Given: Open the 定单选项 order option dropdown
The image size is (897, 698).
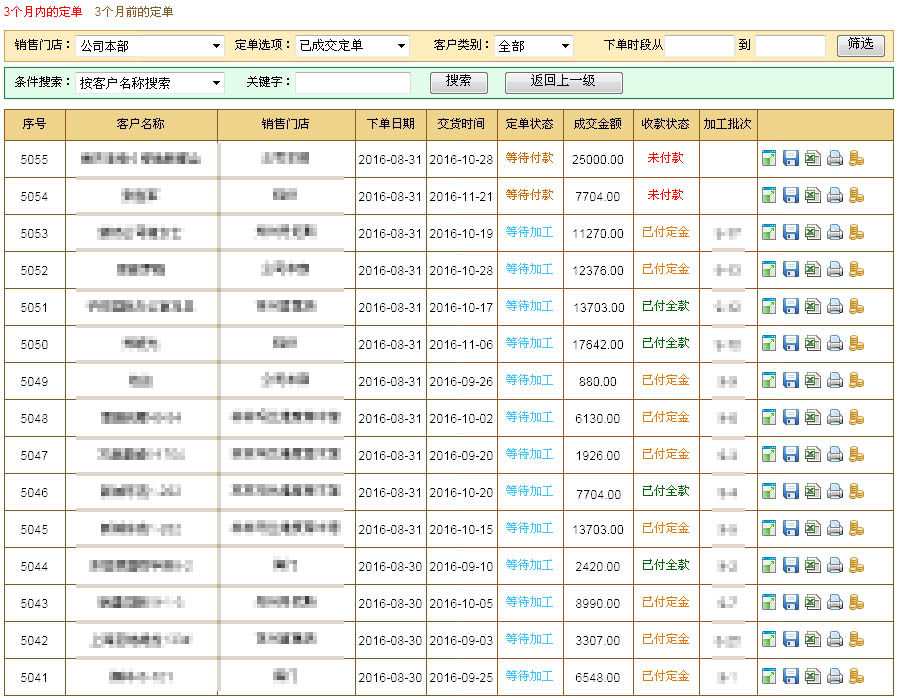Looking at the screenshot, I should pyautogui.click(x=353, y=46).
